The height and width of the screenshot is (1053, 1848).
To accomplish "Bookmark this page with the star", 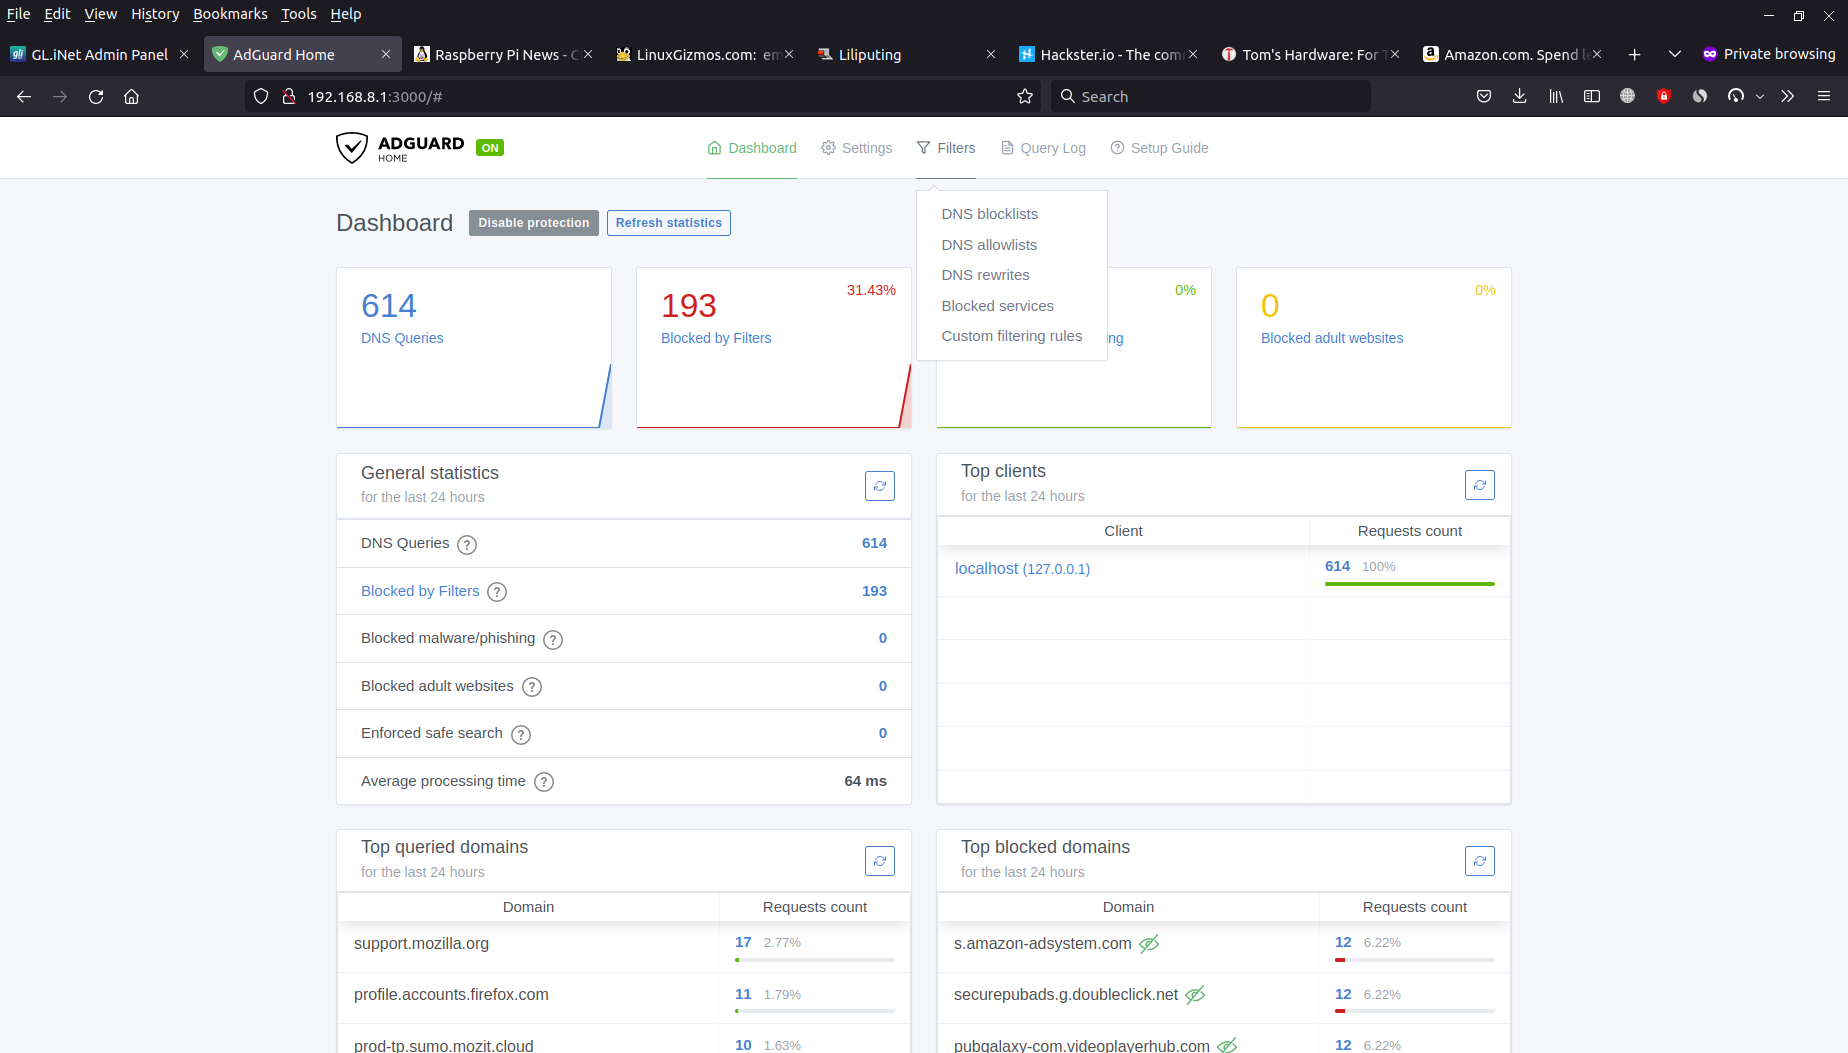I will click(1025, 97).
